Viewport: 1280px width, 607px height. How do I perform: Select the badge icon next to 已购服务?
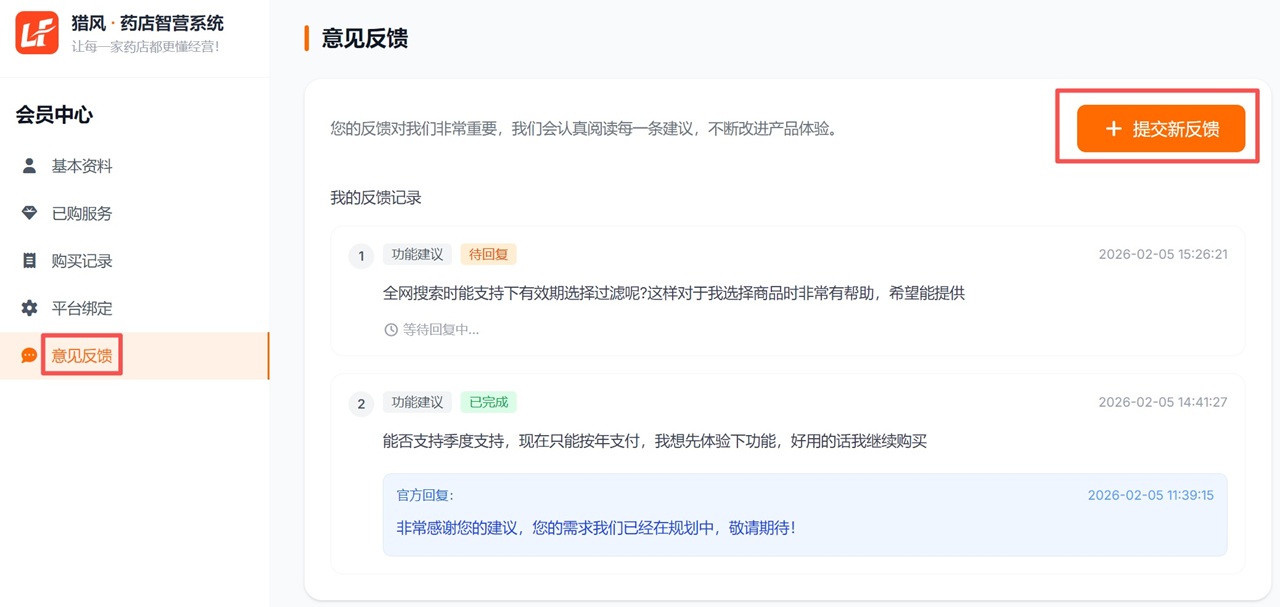click(29, 213)
